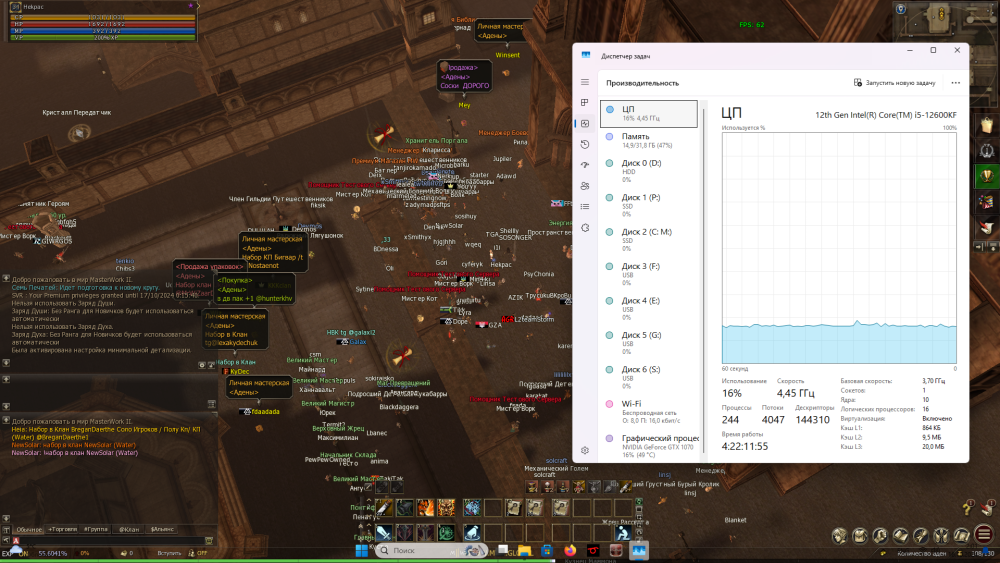1000x563 pixels.
Task: Open the three-dots more options menu
Action: [955, 83]
